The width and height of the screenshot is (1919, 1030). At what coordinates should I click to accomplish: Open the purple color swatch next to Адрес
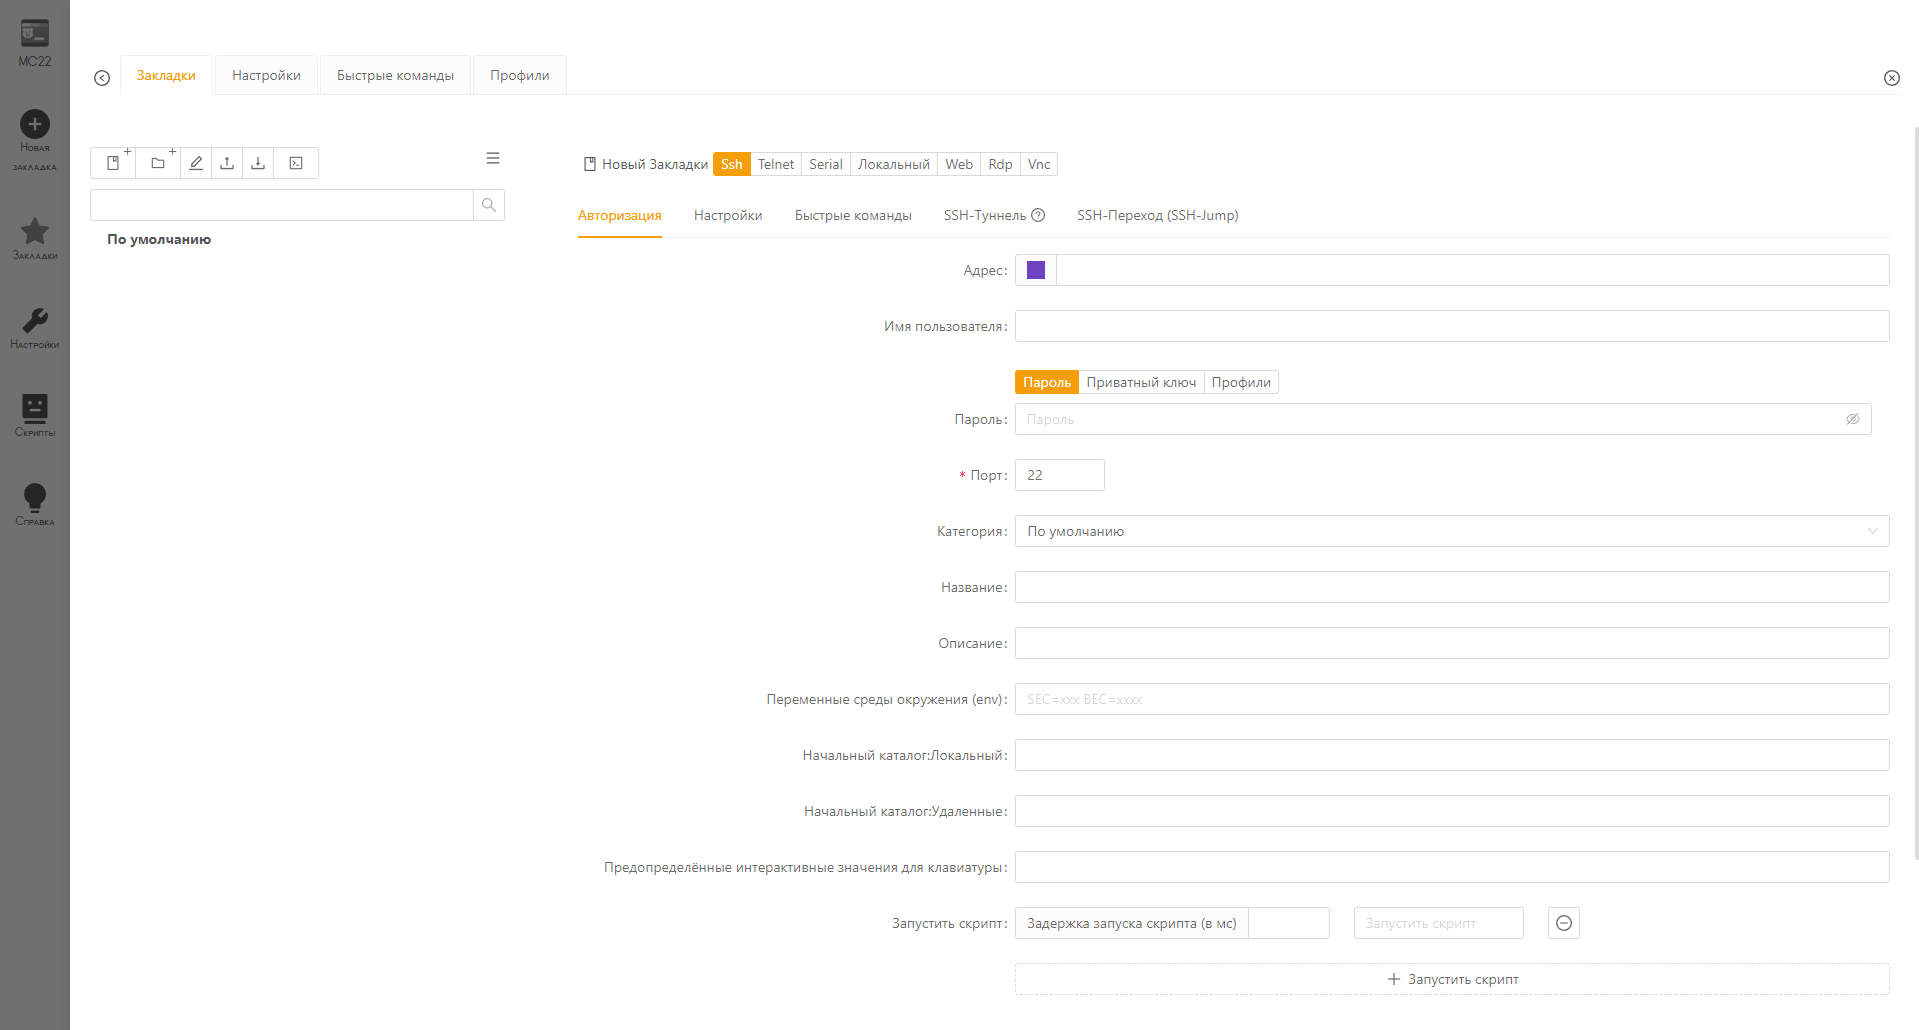pos(1036,270)
